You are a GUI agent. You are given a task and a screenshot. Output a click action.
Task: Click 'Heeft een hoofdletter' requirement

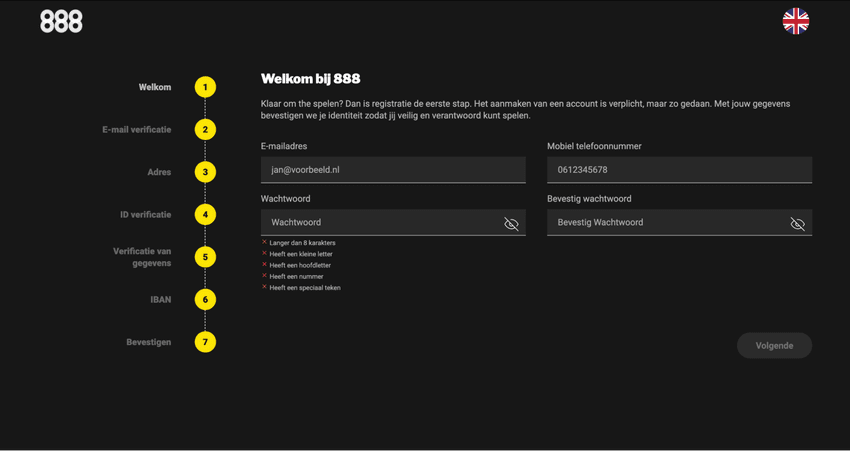click(300, 265)
